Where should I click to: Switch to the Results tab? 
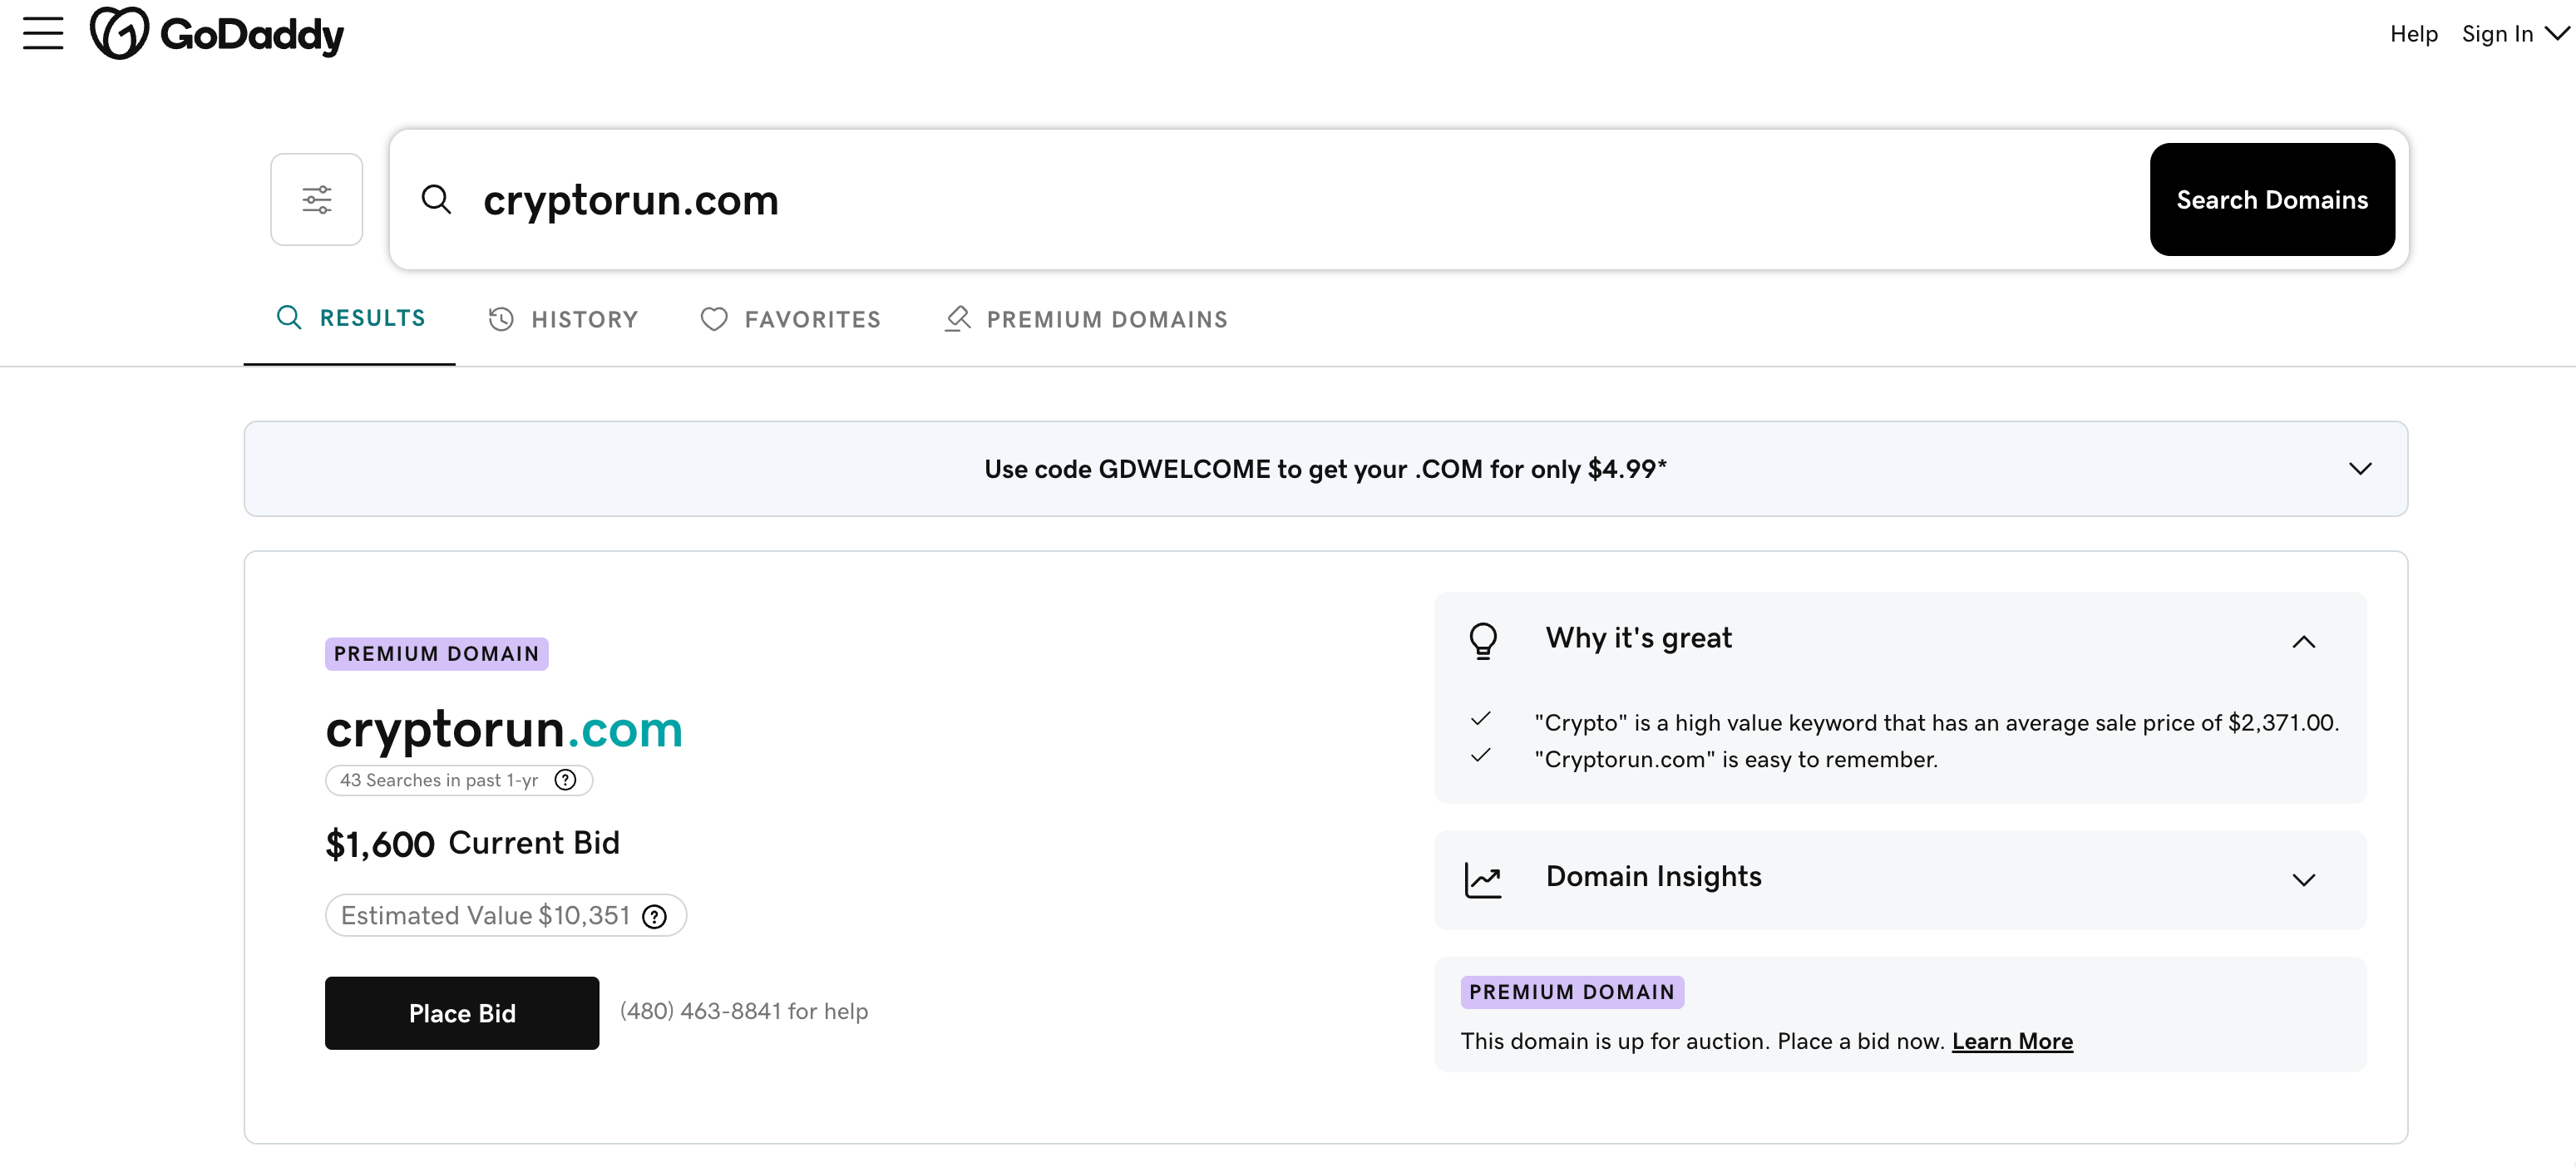[350, 318]
